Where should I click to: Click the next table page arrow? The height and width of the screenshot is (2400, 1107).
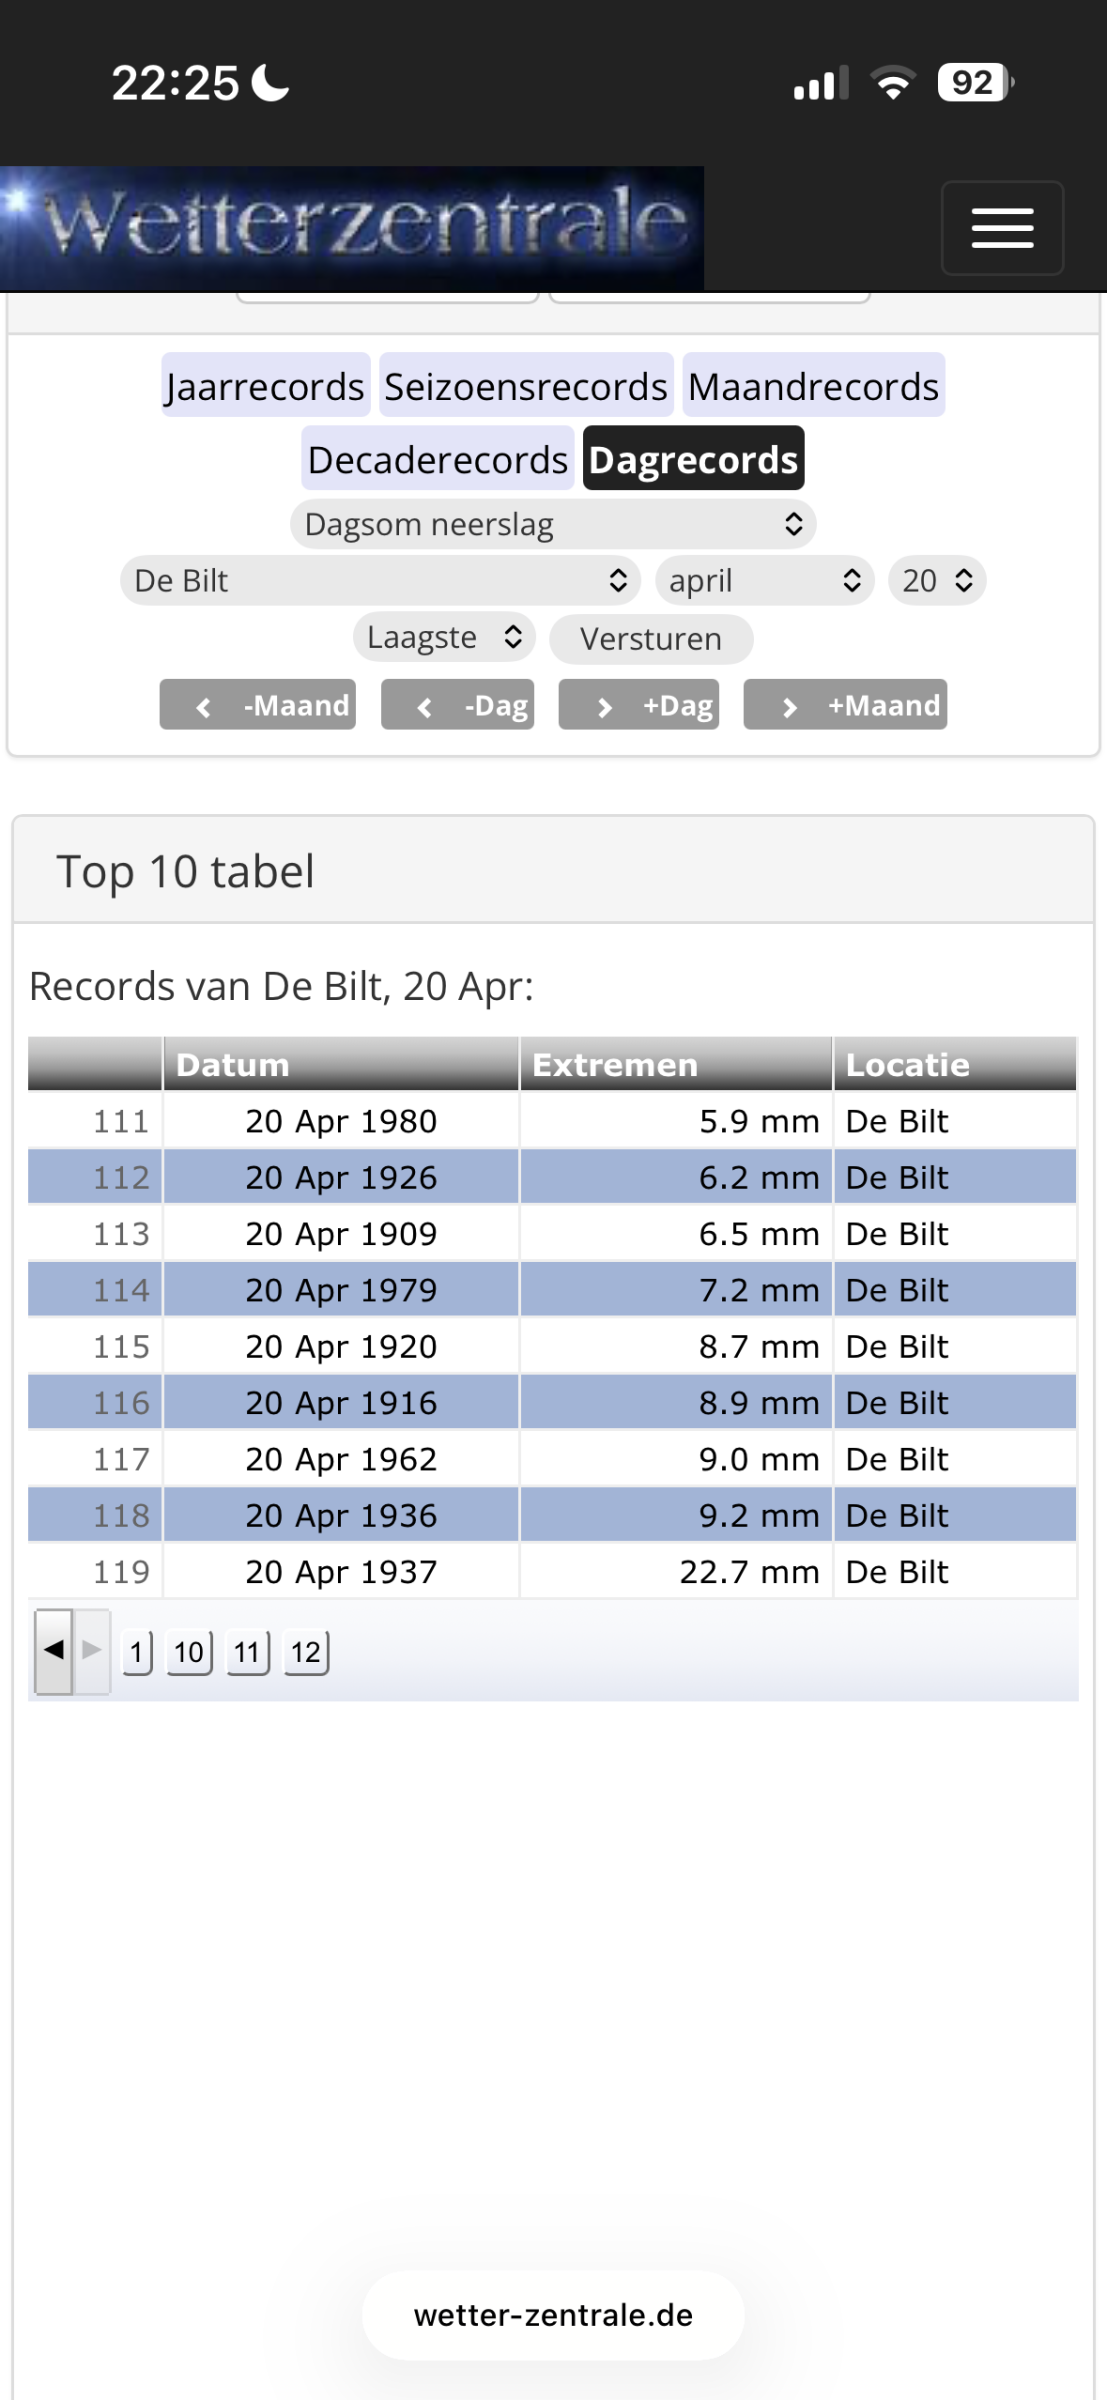click(92, 1650)
